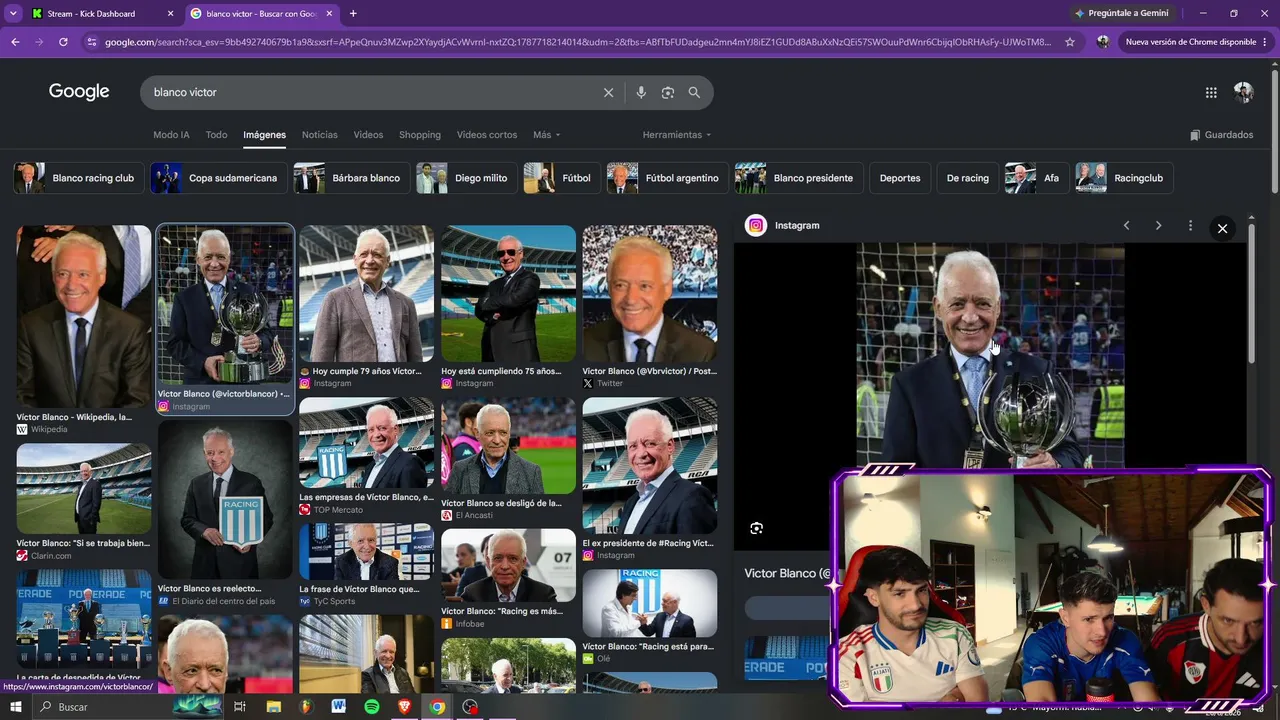The image size is (1280, 720).
Task: Clear the Google search box text
Action: coord(608,92)
